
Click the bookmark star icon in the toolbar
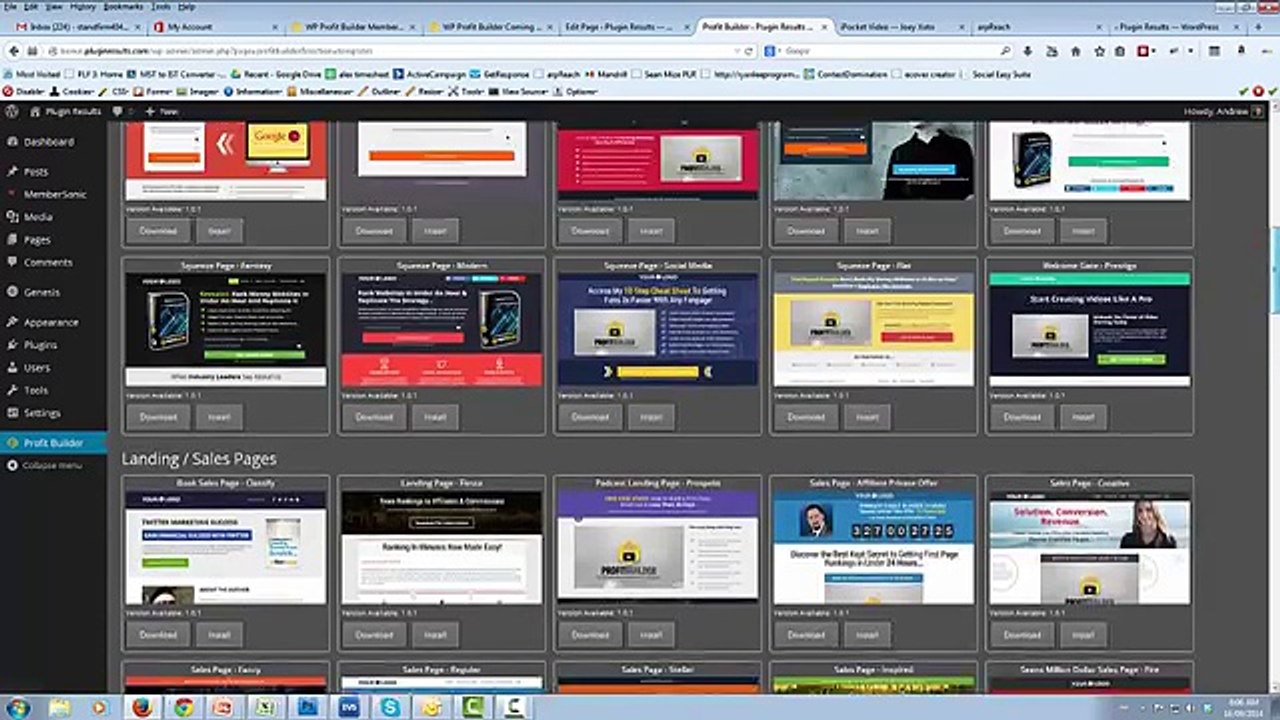(x=1099, y=51)
